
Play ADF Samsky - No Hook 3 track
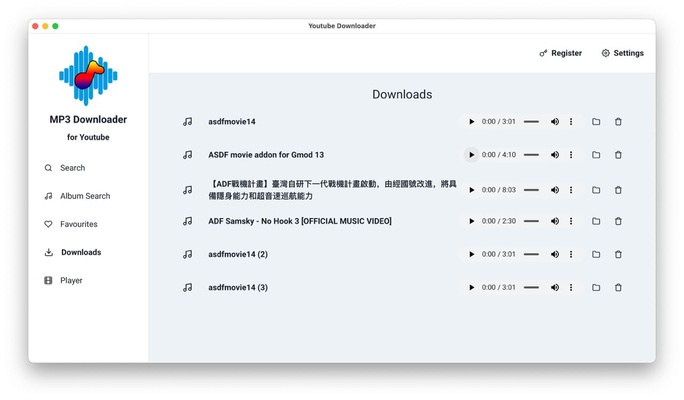tap(471, 221)
